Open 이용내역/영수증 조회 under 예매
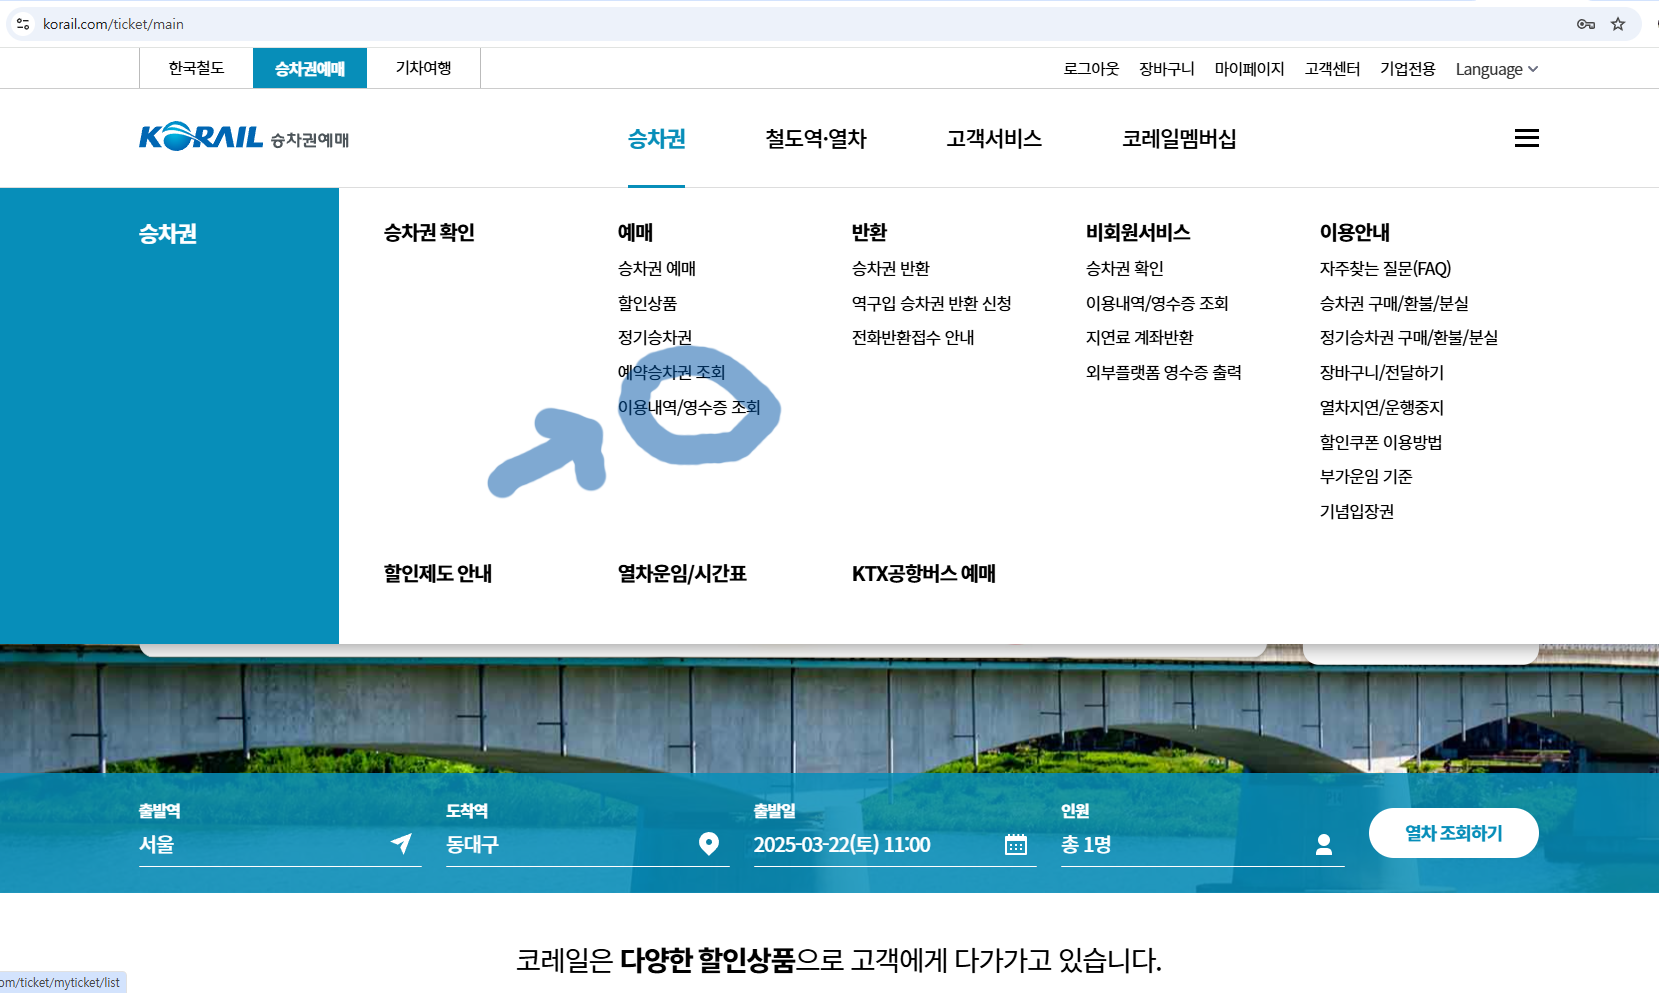 click(689, 407)
